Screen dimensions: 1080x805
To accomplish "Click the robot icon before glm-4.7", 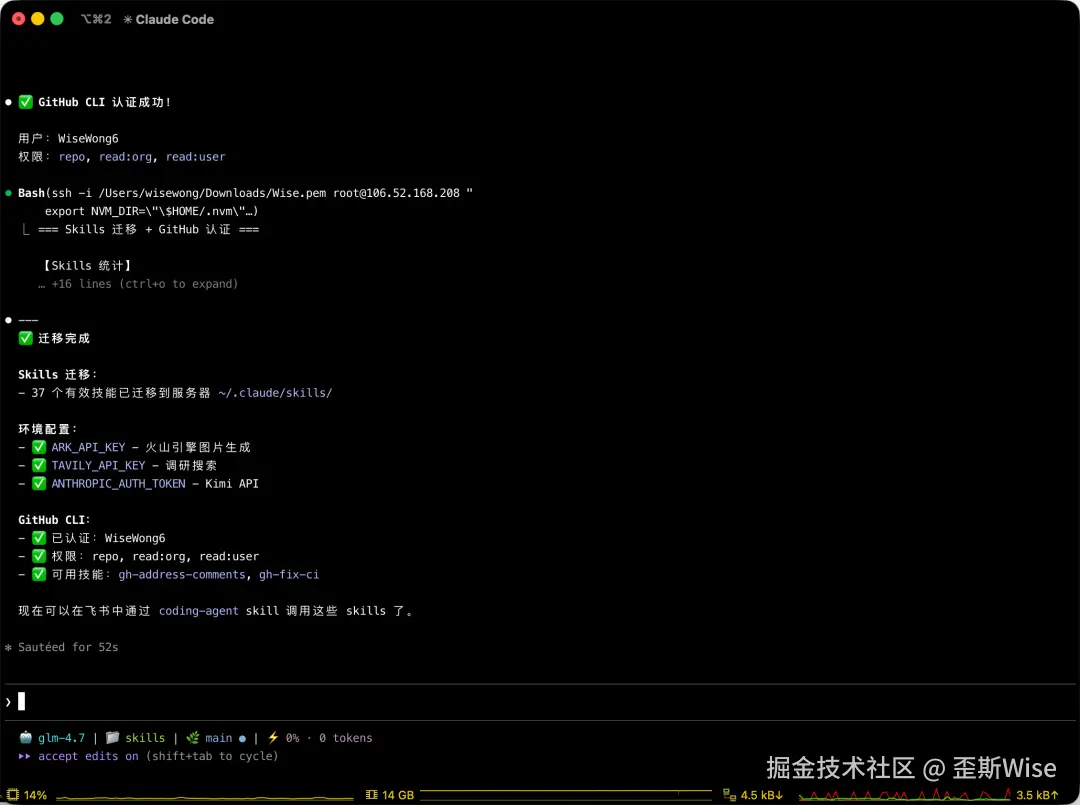I will click(25, 738).
